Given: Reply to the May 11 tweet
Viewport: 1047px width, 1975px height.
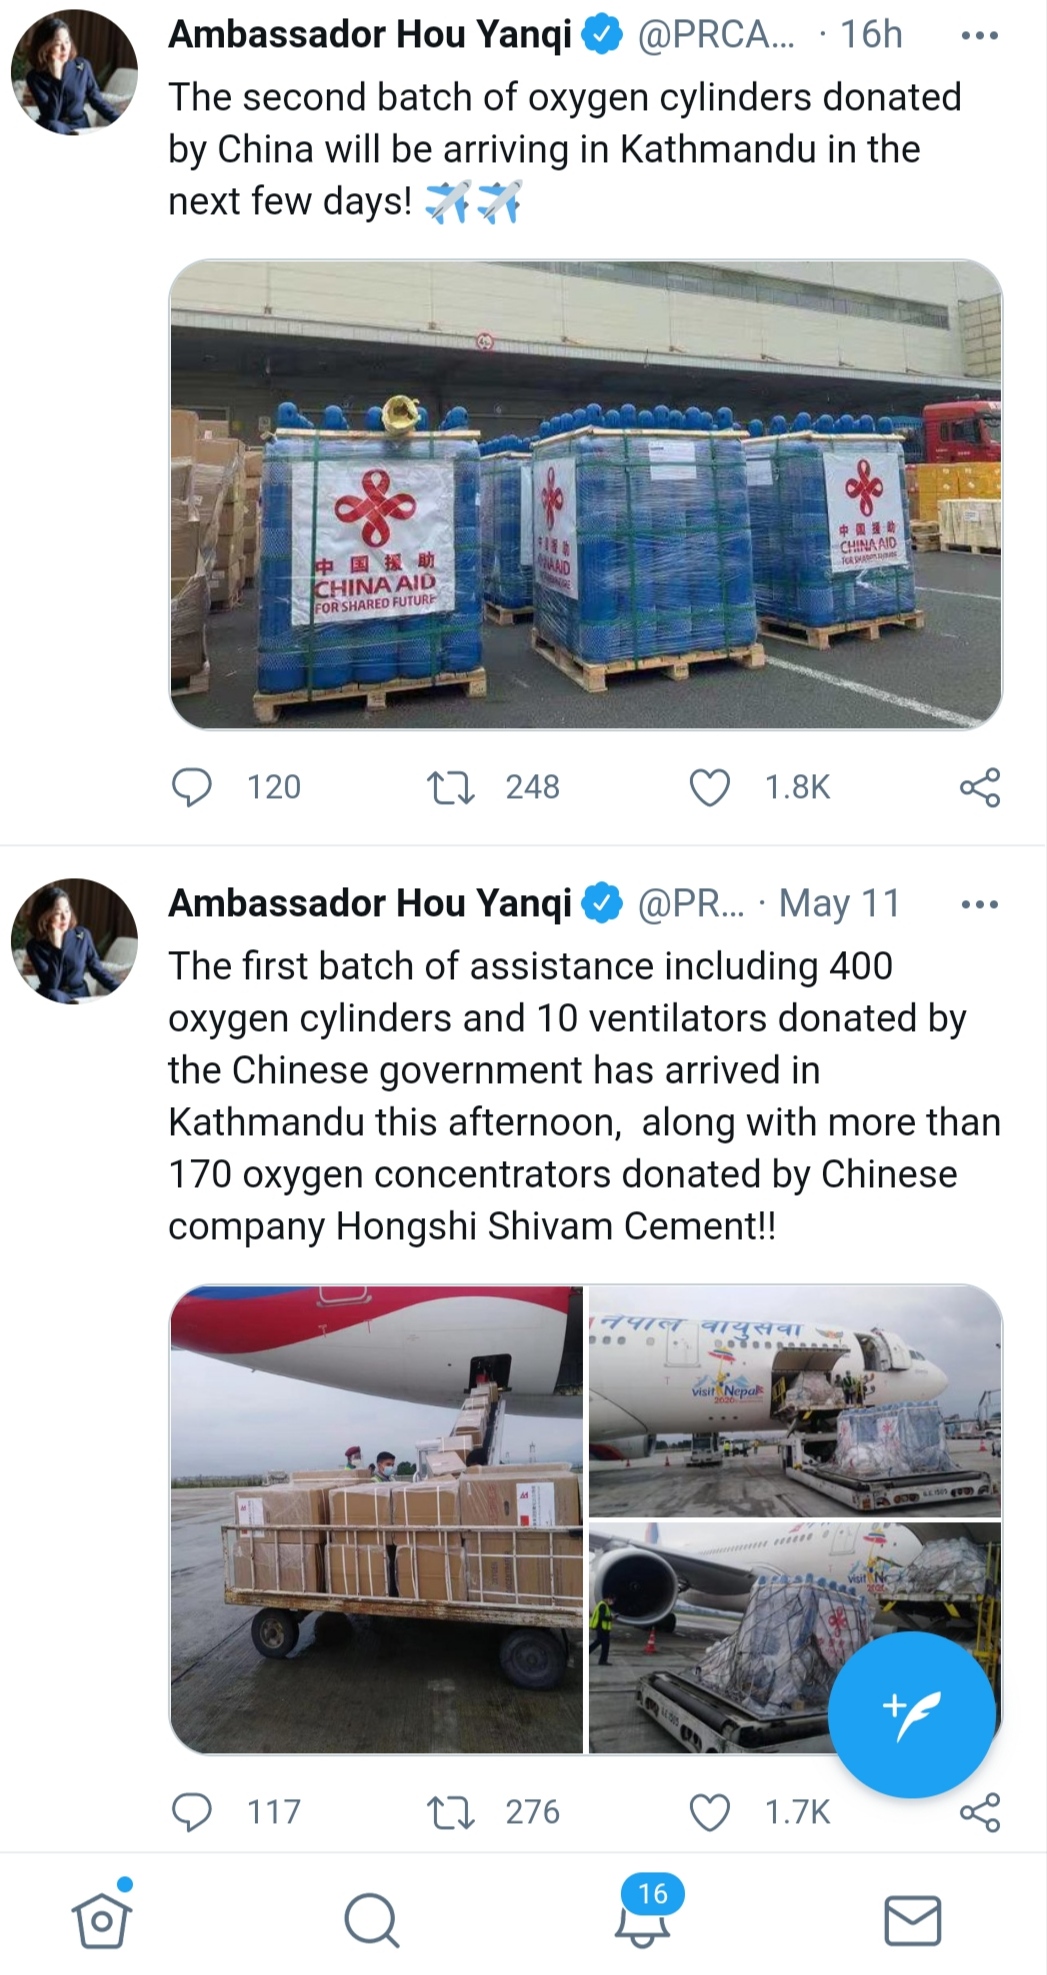Looking at the screenshot, I should (192, 1811).
